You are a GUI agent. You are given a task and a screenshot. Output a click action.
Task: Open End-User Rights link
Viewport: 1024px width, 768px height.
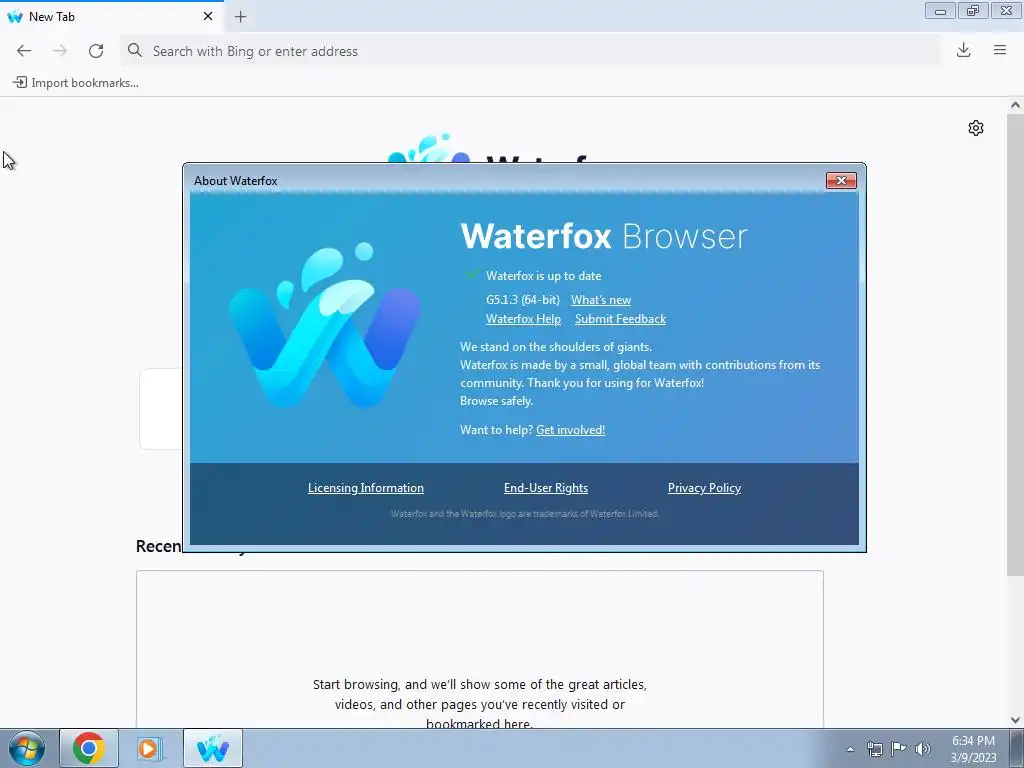point(546,488)
